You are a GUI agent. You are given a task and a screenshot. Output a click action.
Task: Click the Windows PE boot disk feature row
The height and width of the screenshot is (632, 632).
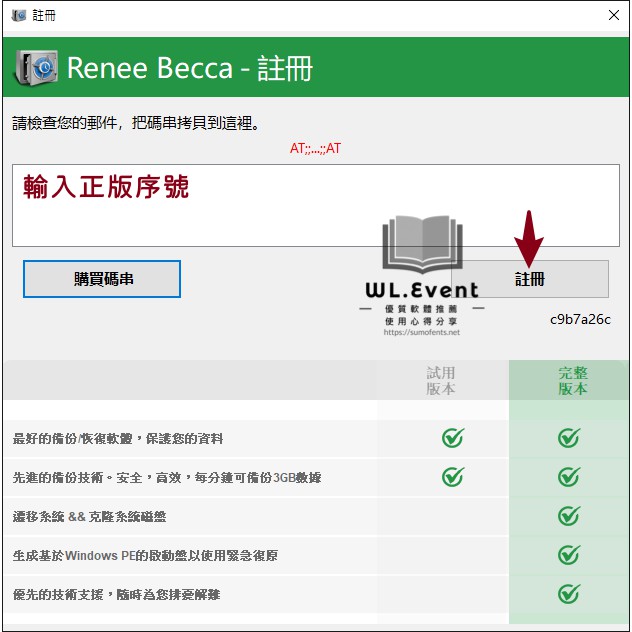click(145, 555)
